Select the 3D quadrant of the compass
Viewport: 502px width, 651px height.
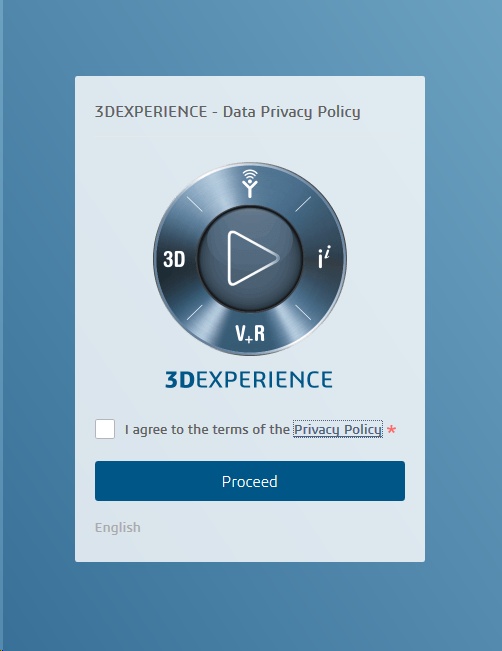(x=174, y=259)
